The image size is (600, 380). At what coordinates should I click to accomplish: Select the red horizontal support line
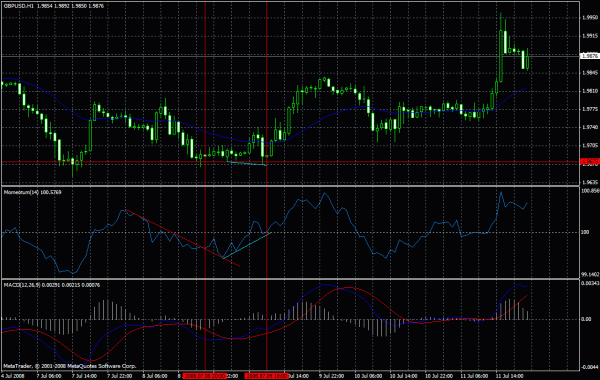pyautogui.click(x=291, y=162)
